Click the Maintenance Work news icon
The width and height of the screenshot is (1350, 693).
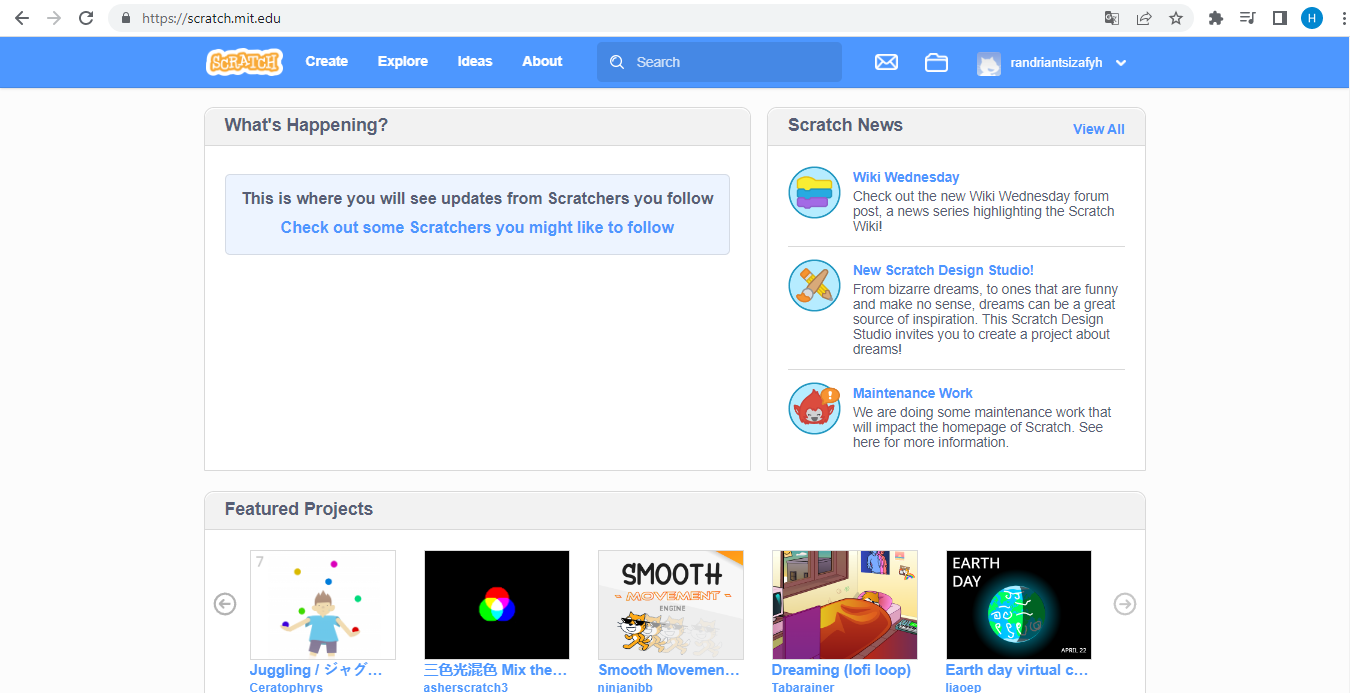pos(814,408)
